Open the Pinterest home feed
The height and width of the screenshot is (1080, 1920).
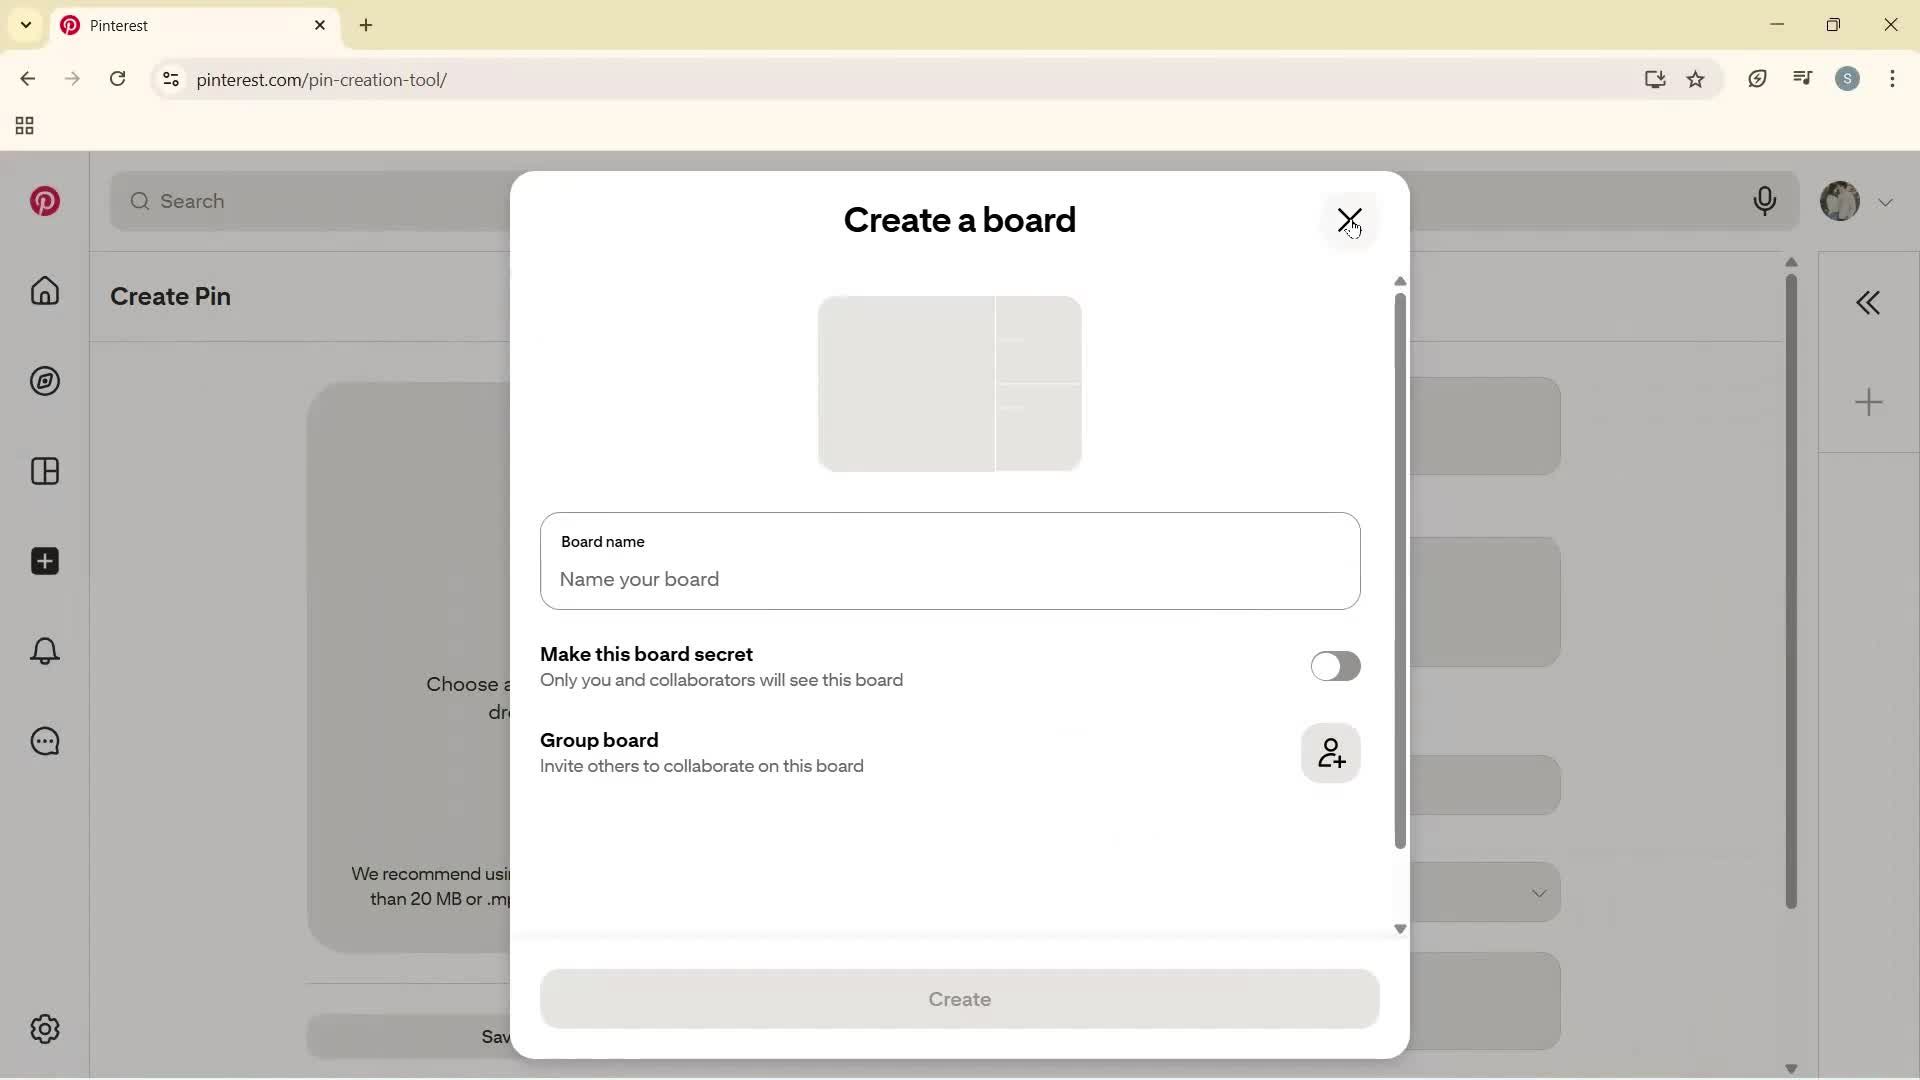pos(44,291)
